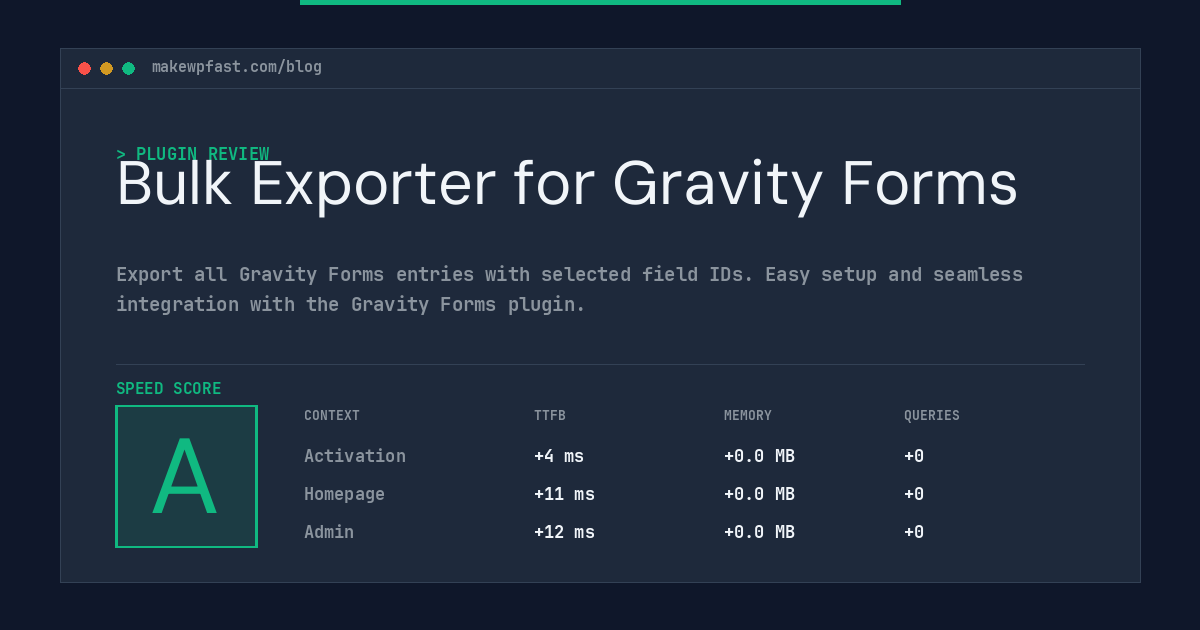Click the yellow window dot
Viewport: 1200px width, 630px height.
pos(106,68)
